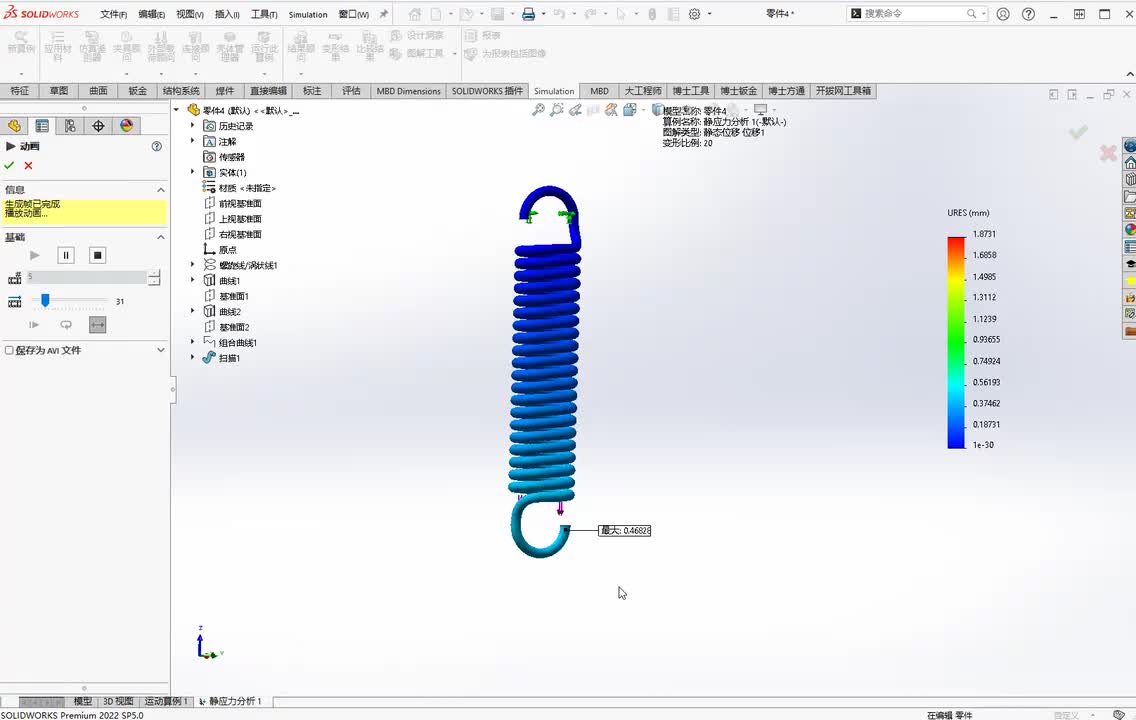The height and width of the screenshot is (720, 1136).
Task: Open Design Library task pane icon
Action: (x=1129, y=179)
